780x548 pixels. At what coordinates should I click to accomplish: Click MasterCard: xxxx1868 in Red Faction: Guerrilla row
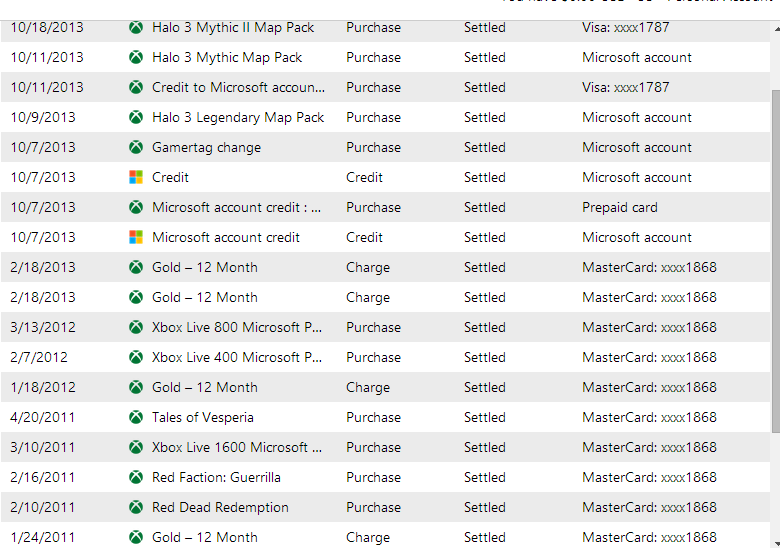click(x=650, y=477)
